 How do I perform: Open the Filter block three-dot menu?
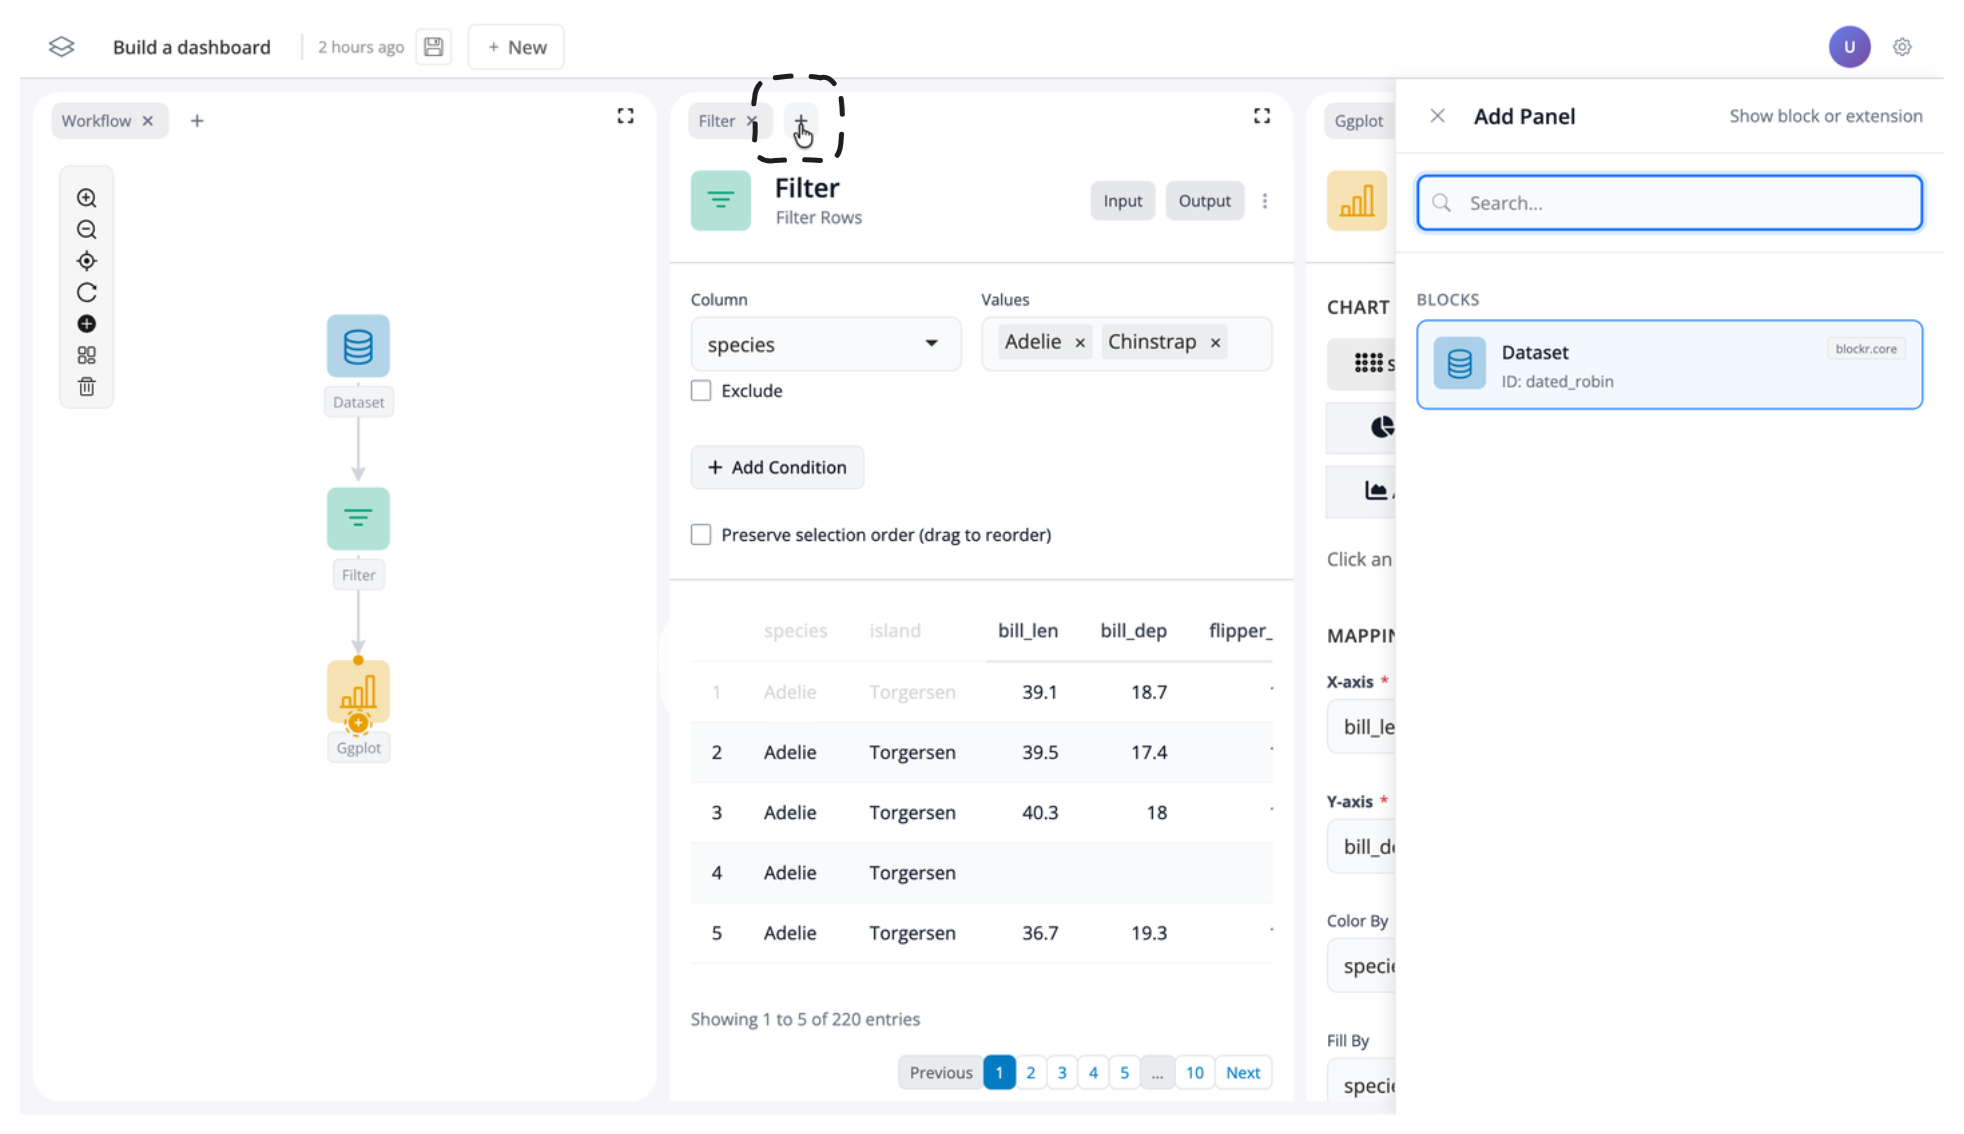coord(1265,201)
